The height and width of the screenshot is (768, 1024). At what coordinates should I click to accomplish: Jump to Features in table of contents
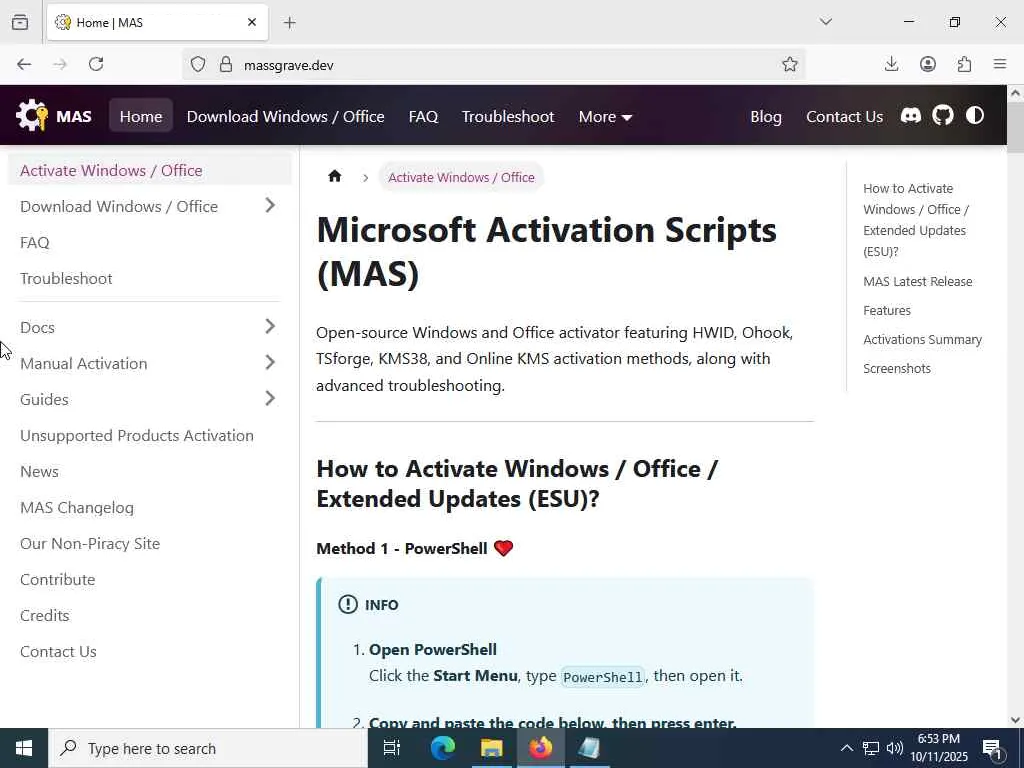887,310
